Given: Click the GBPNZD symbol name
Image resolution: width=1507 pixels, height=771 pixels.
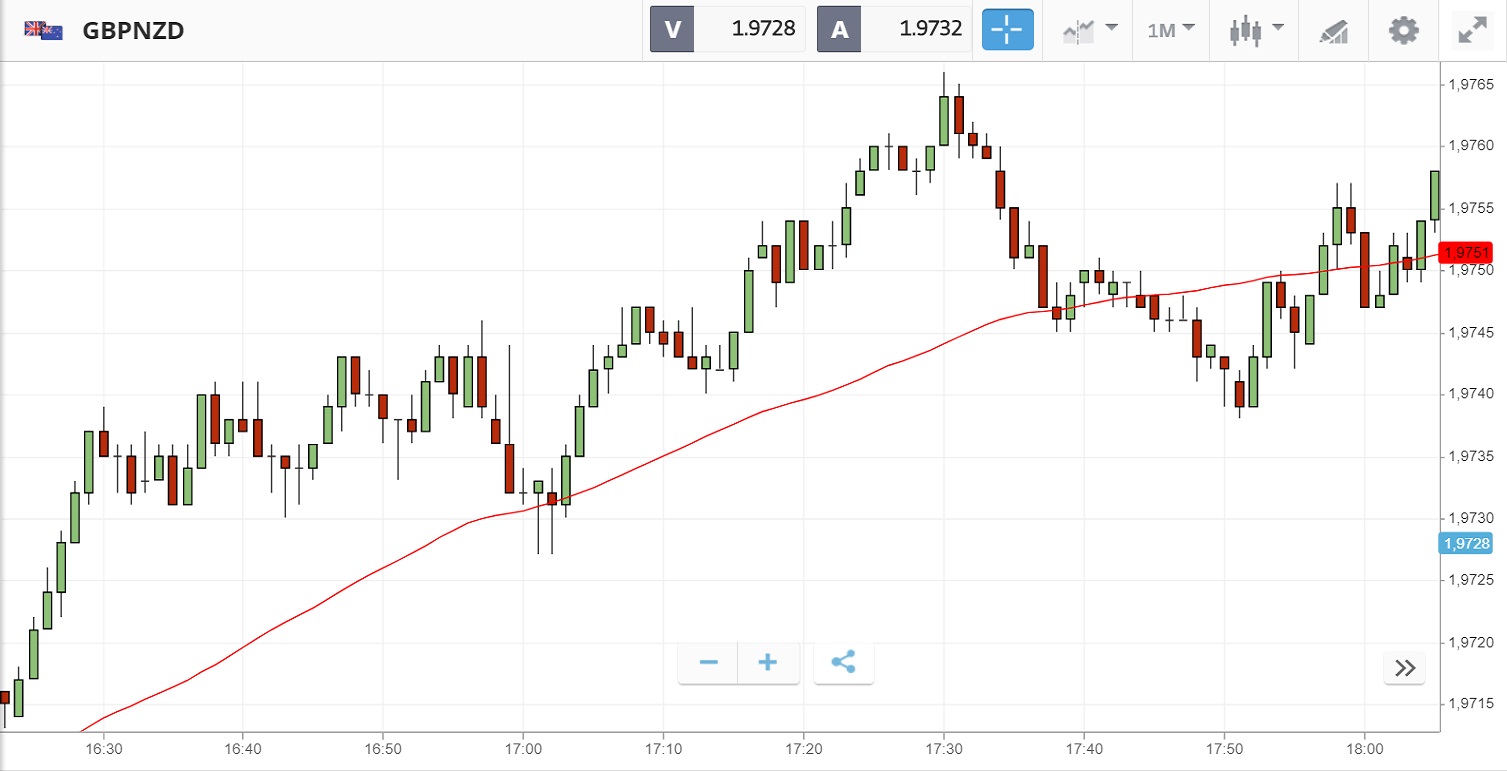Looking at the screenshot, I should 133,30.
